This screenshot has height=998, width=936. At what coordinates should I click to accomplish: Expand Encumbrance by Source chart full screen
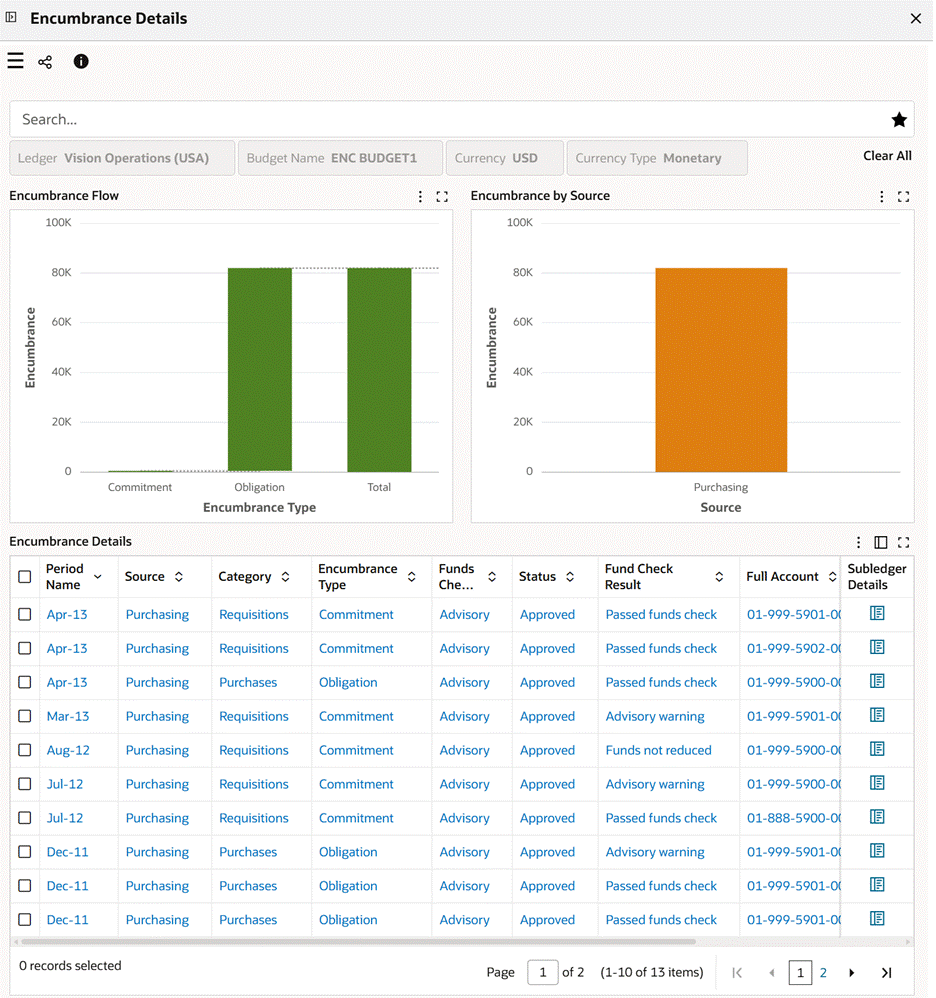point(904,197)
